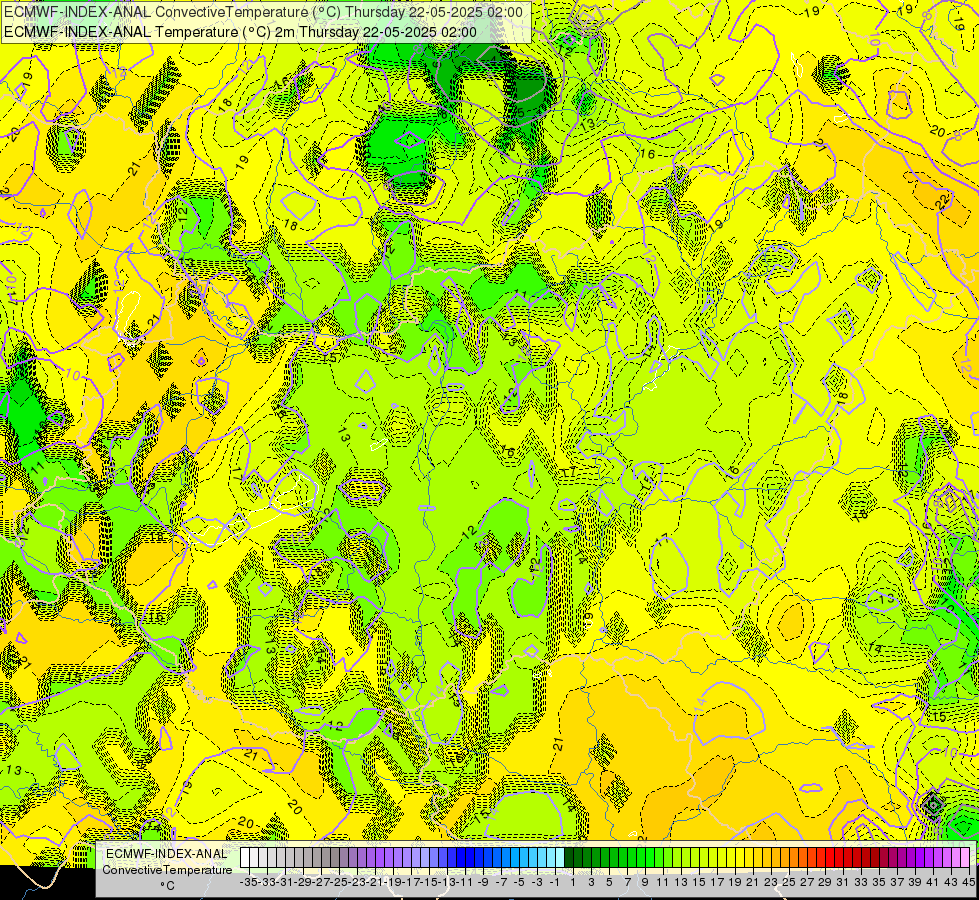Click the '45' value under the color scale

[968, 882]
